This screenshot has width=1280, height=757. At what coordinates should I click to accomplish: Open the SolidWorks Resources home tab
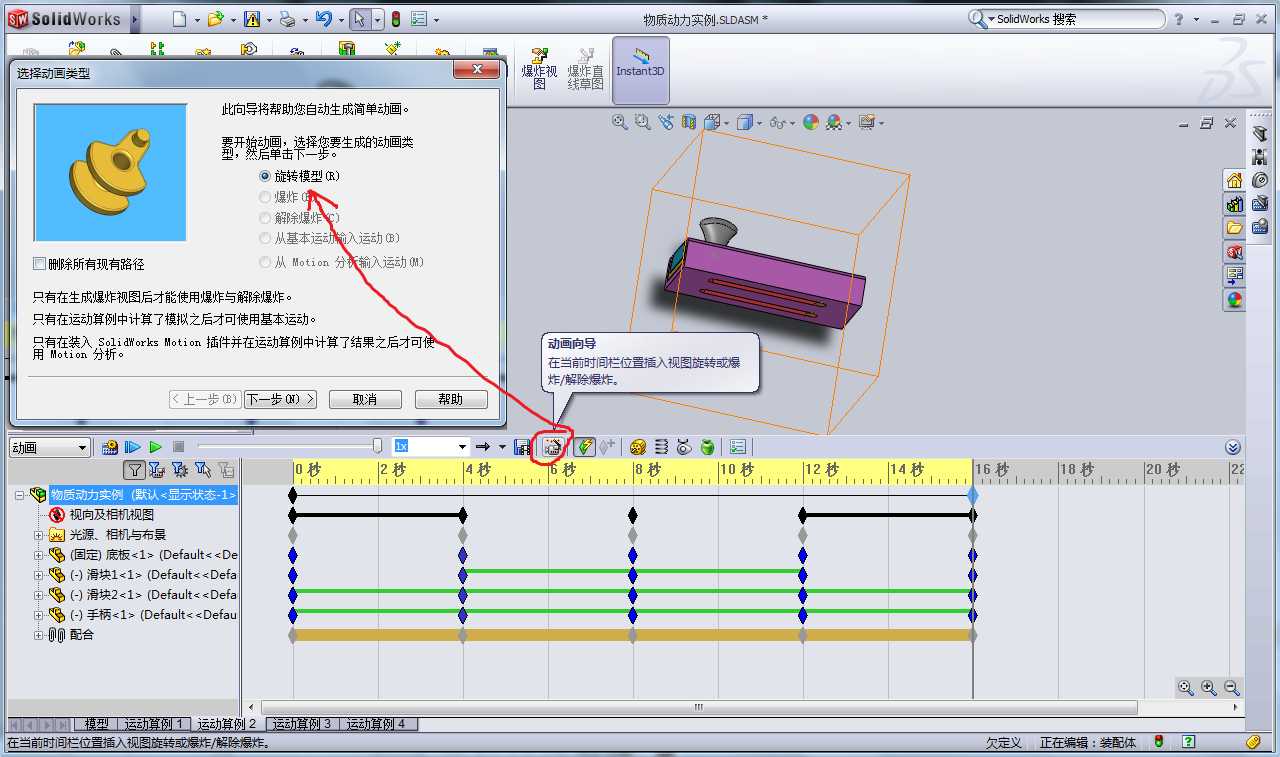tap(1234, 181)
